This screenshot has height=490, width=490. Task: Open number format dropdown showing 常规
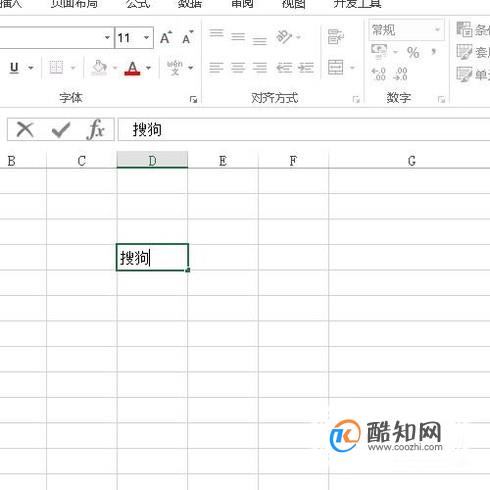coord(406,30)
